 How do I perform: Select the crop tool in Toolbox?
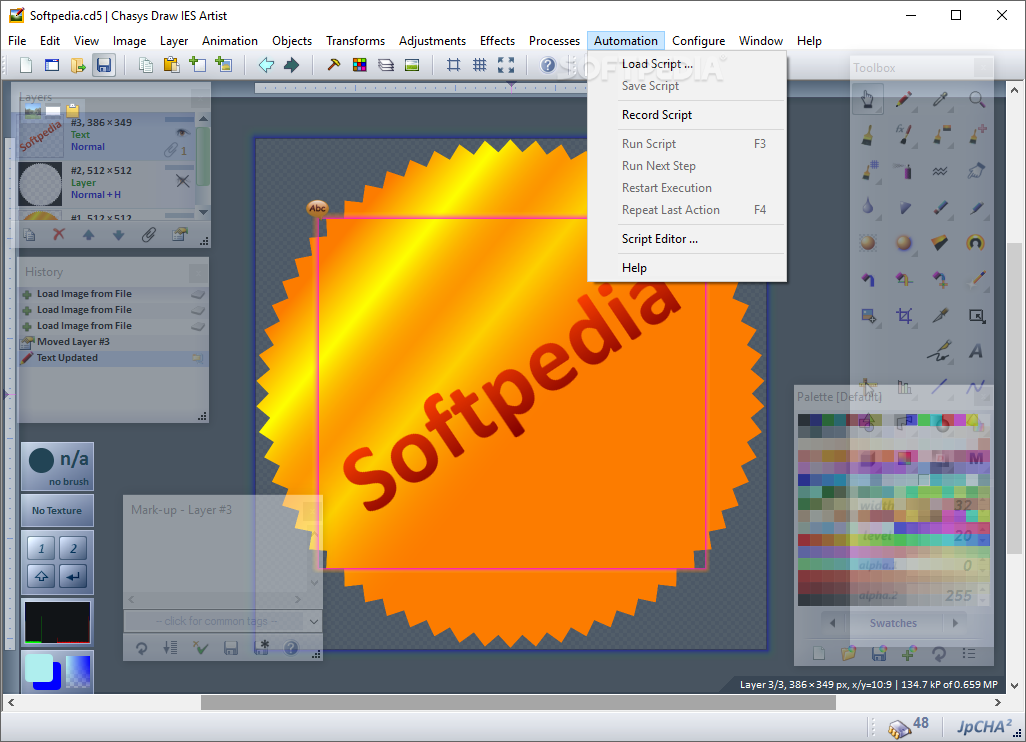tap(904, 316)
